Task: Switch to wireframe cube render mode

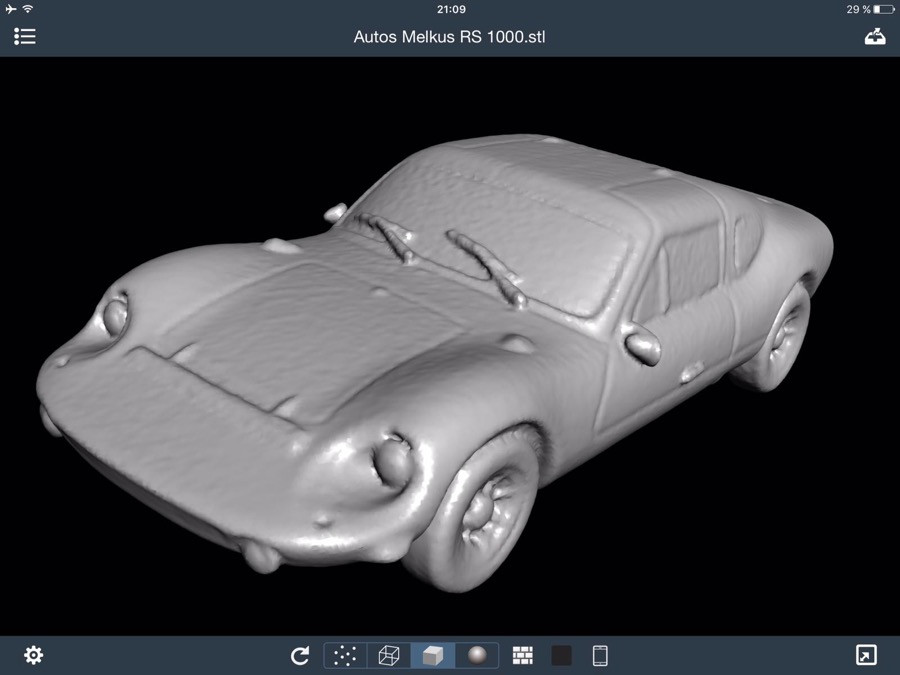Action: pos(389,655)
